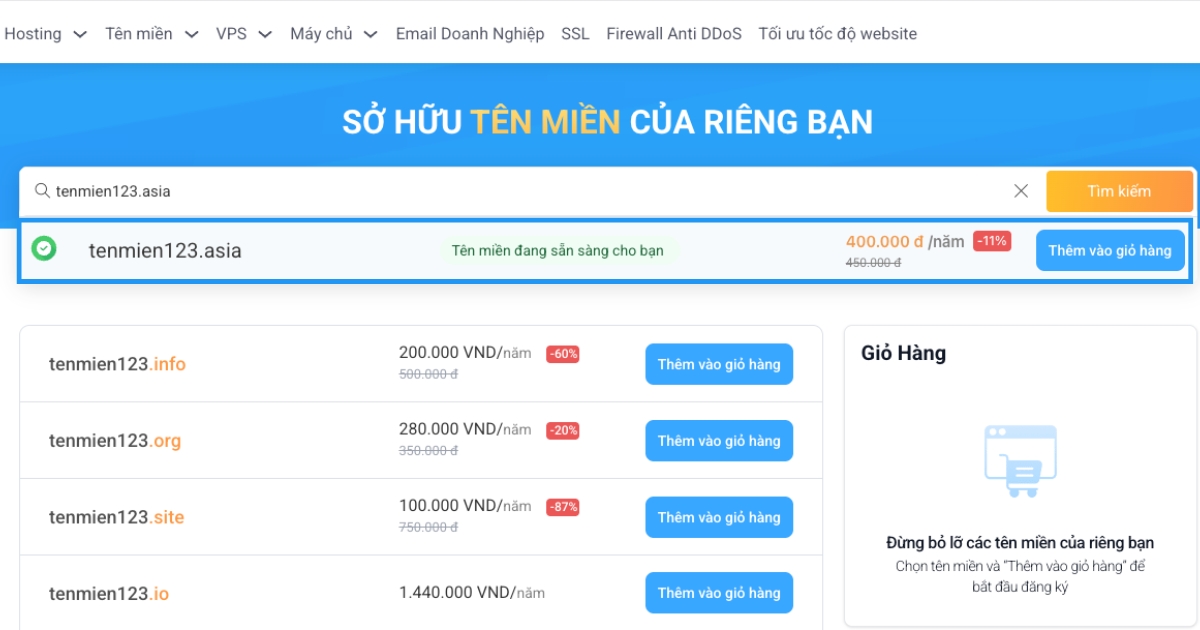1200x630 pixels.
Task: Open Tối ưu tốc độ website page
Action: tap(837, 33)
